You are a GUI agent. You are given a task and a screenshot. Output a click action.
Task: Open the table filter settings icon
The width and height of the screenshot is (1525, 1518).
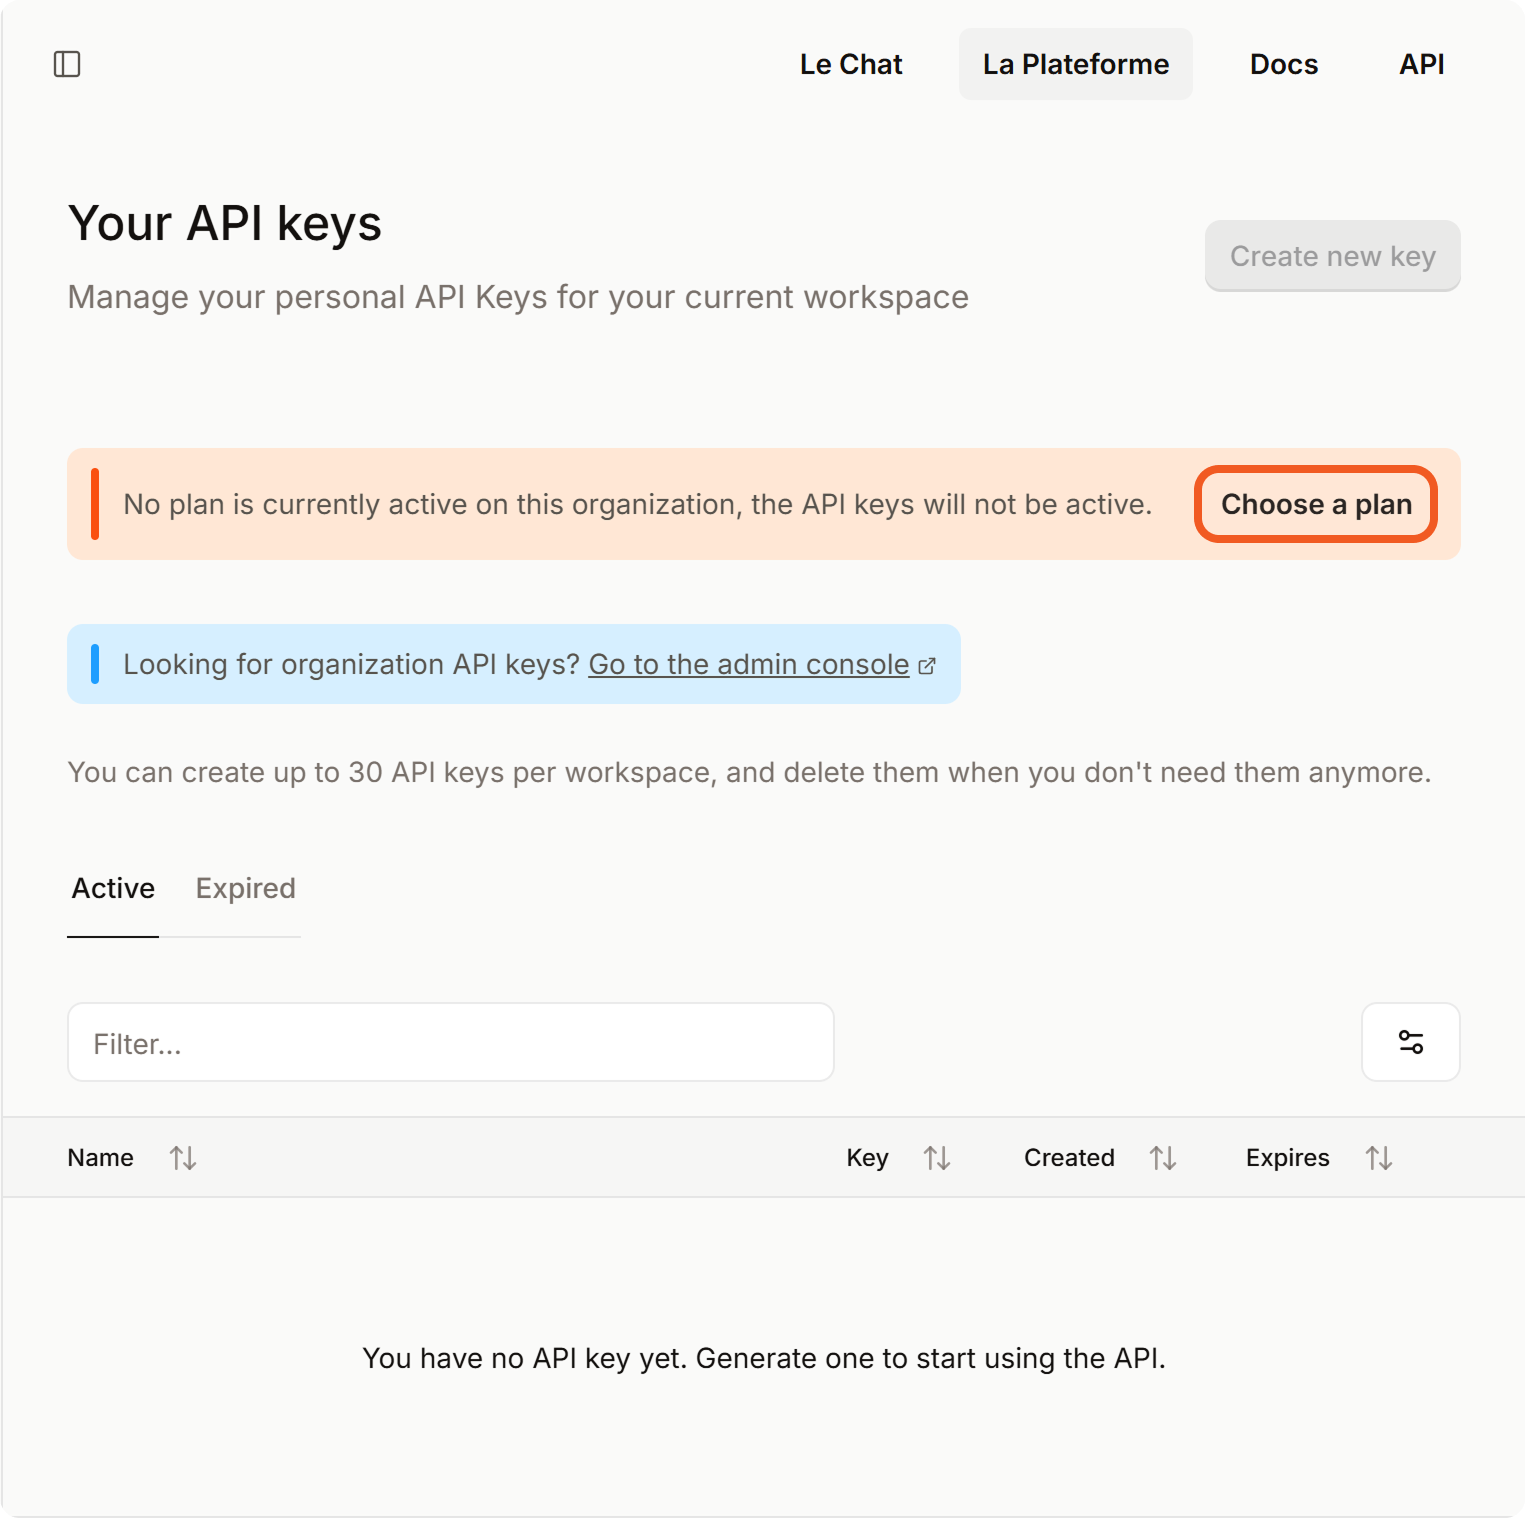pos(1410,1042)
